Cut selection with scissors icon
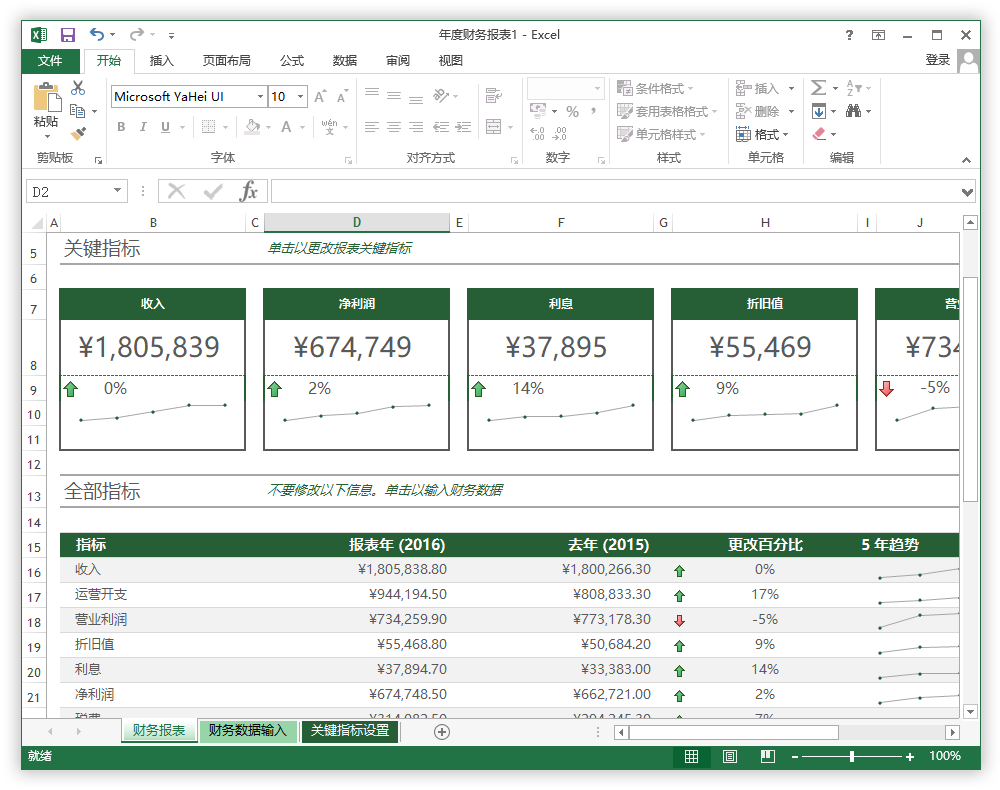Screen dimensions: 1000x790 coord(78,88)
